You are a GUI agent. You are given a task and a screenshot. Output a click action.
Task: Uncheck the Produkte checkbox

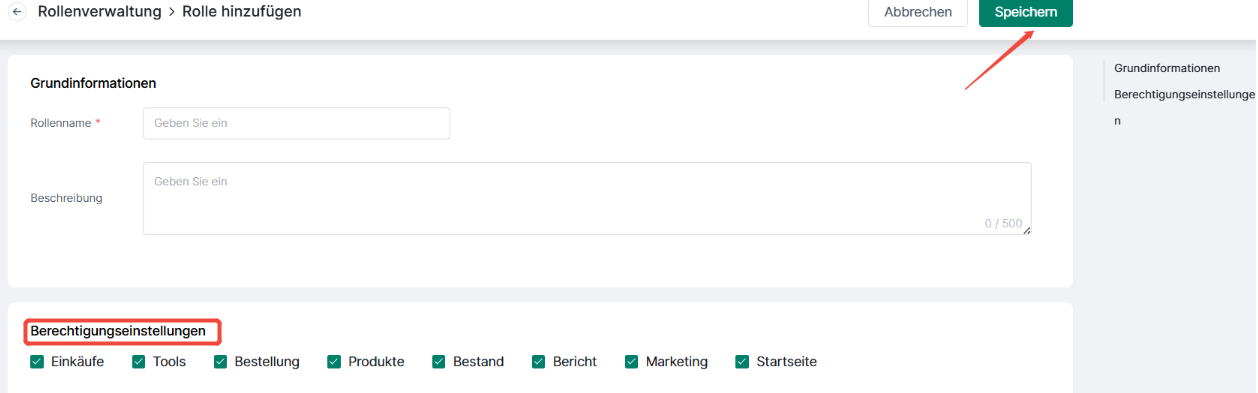coord(334,362)
